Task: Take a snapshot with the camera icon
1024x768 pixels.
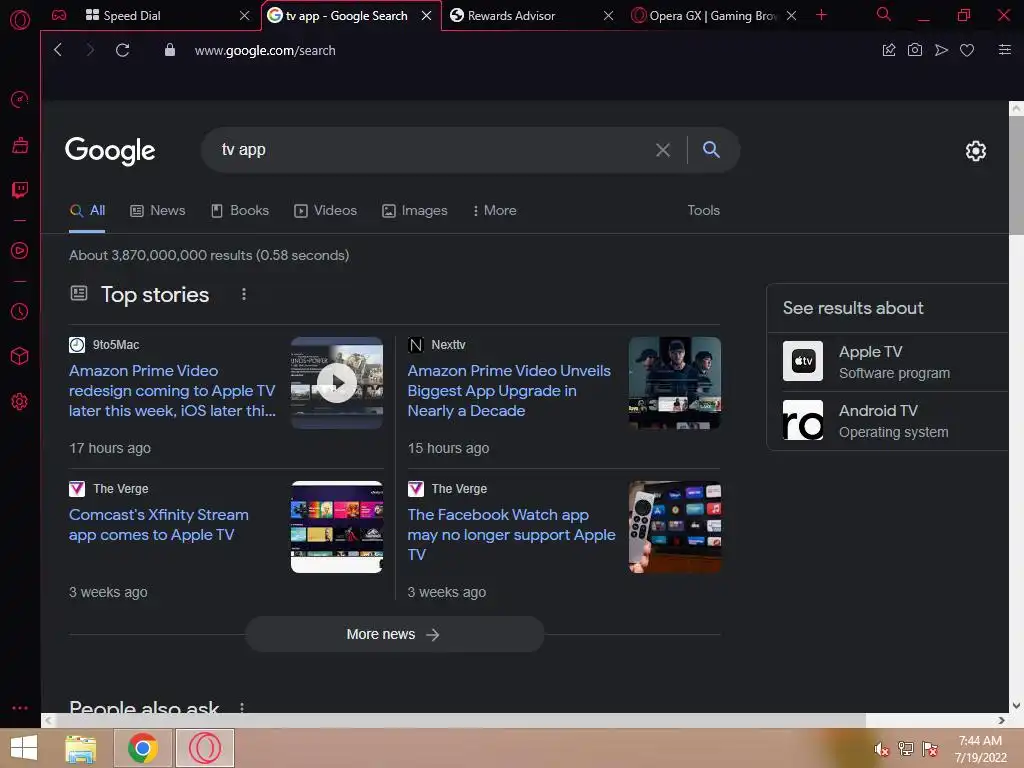Action: pos(915,50)
